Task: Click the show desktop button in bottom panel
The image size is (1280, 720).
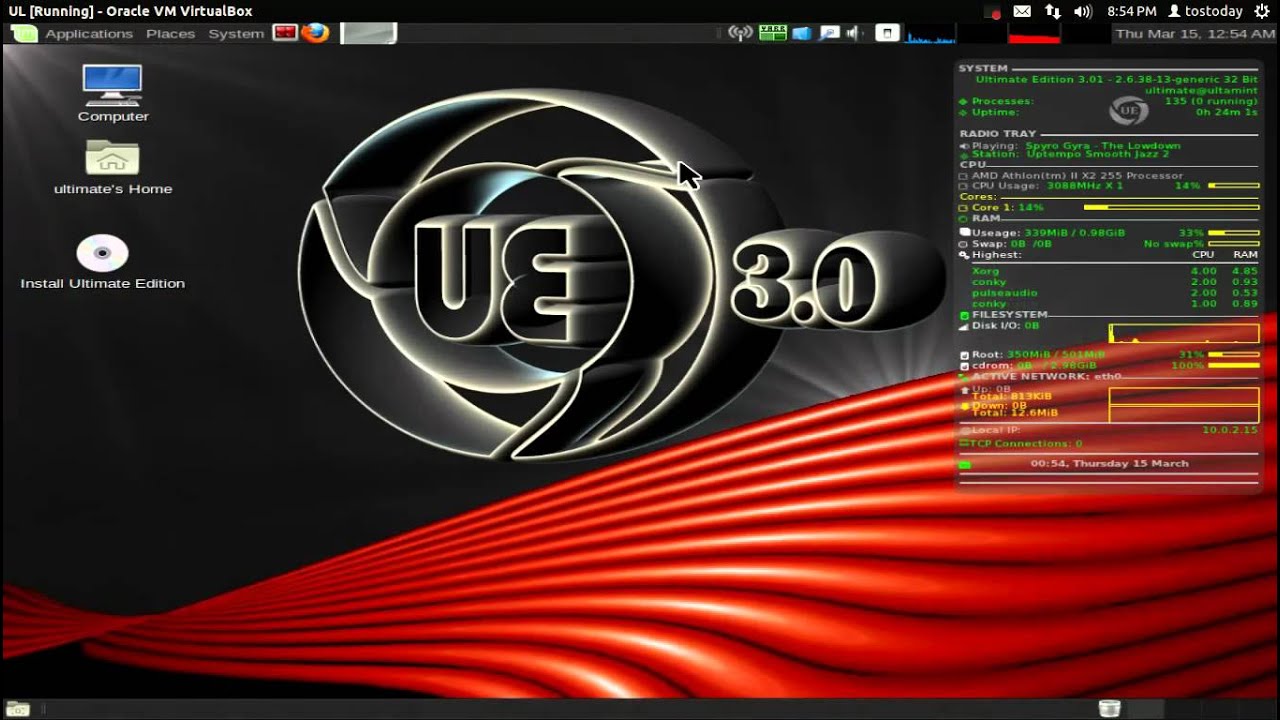Action: point(18,709)
